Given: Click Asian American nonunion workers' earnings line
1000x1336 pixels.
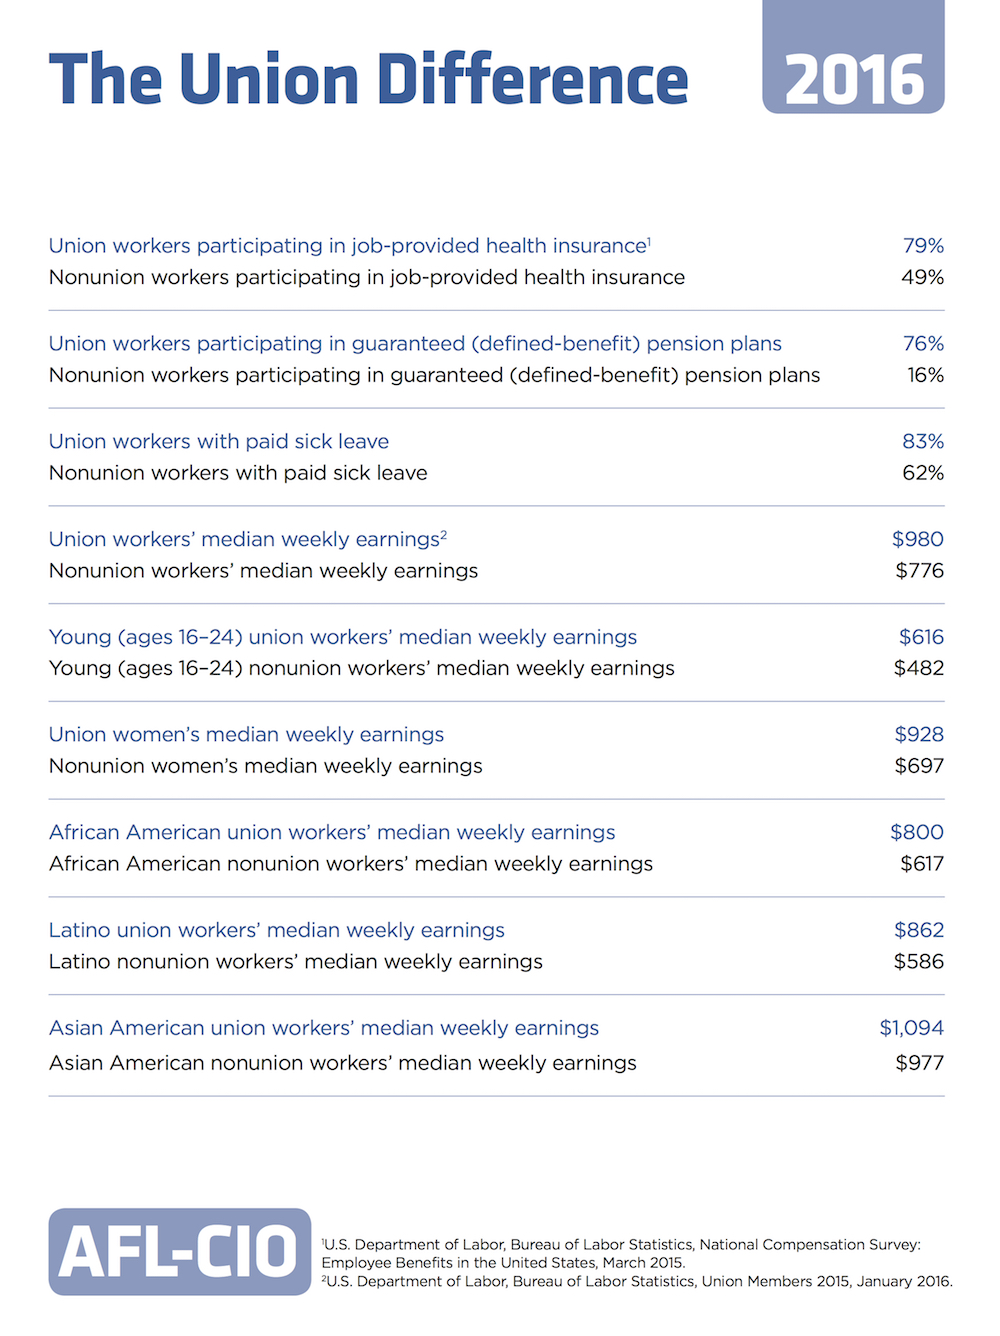Looking at the screenshot, I should [x=343, y=1063].
